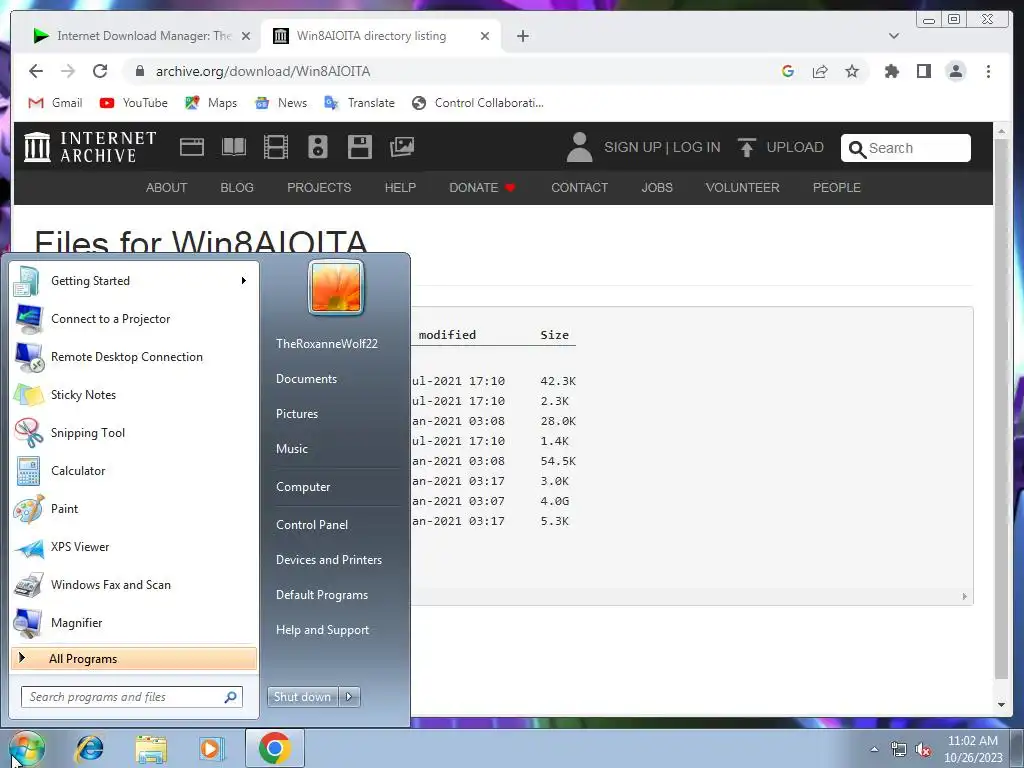Screen dimensions: 1024x768
Task: Open Getting Started in Start menu
Action: [134, 281]
